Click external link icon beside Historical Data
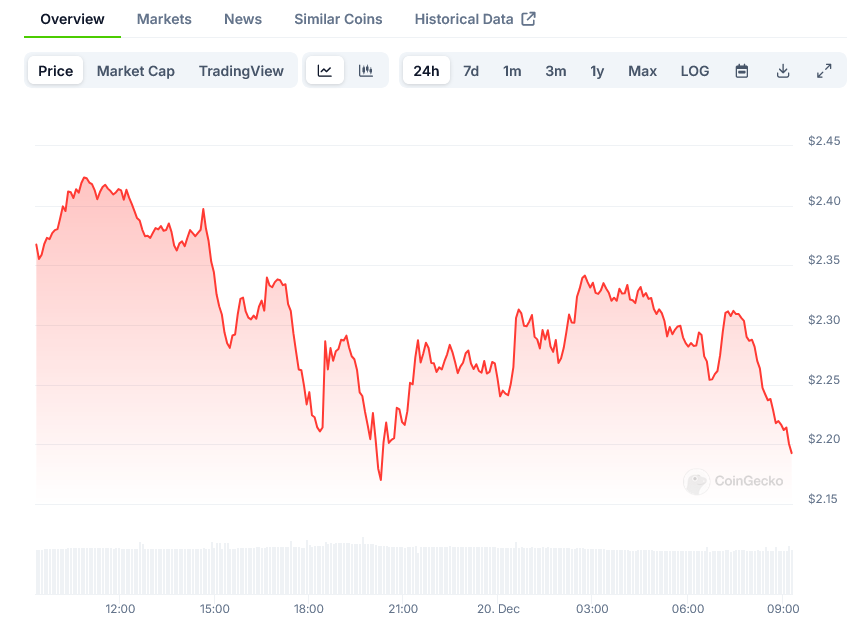The height and width of the screenshot is (630, 847). tap(529, 19)
